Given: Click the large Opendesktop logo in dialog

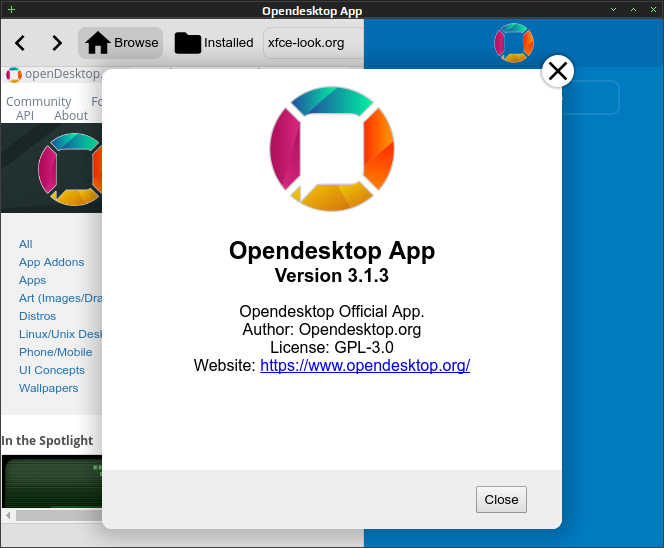Looking at the screenshot, I should coord(332,149).
